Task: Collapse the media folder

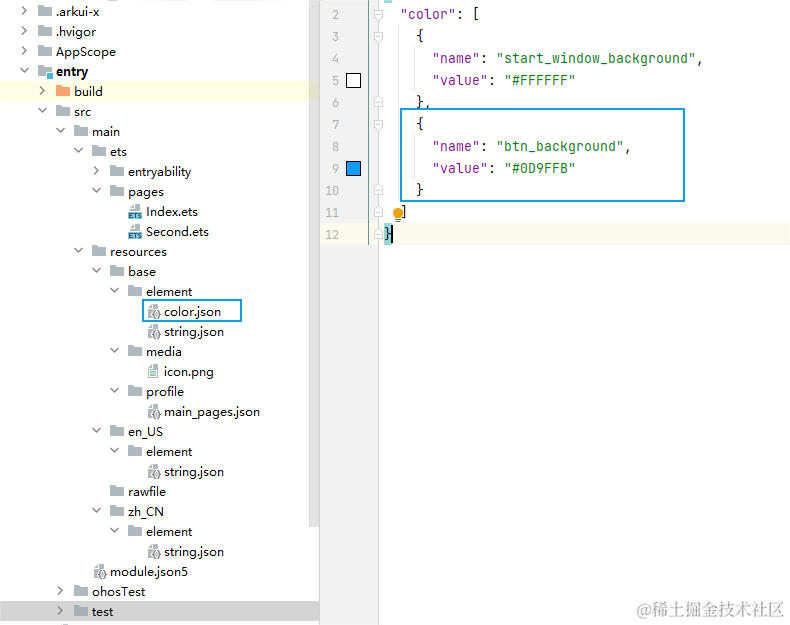Action: [x=114, y=351]
